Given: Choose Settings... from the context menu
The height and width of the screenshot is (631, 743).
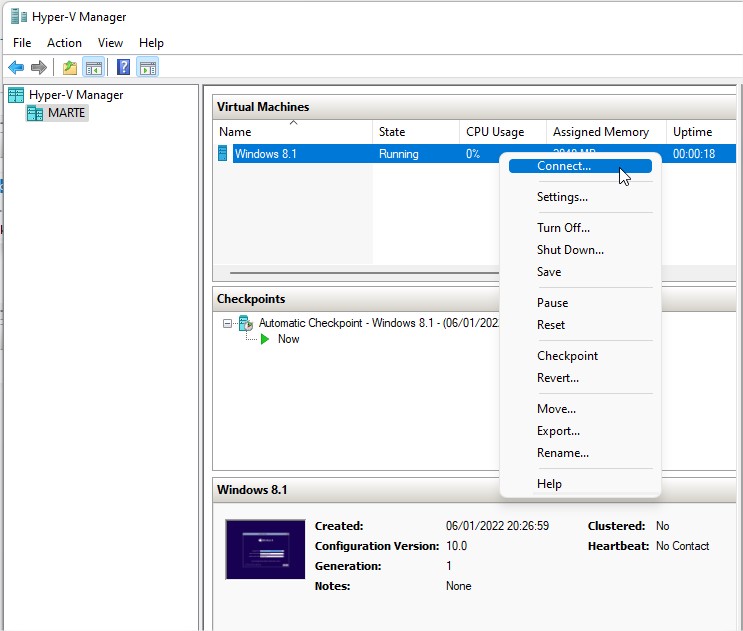Looking at the screenshot, I should tap(580, 197).
